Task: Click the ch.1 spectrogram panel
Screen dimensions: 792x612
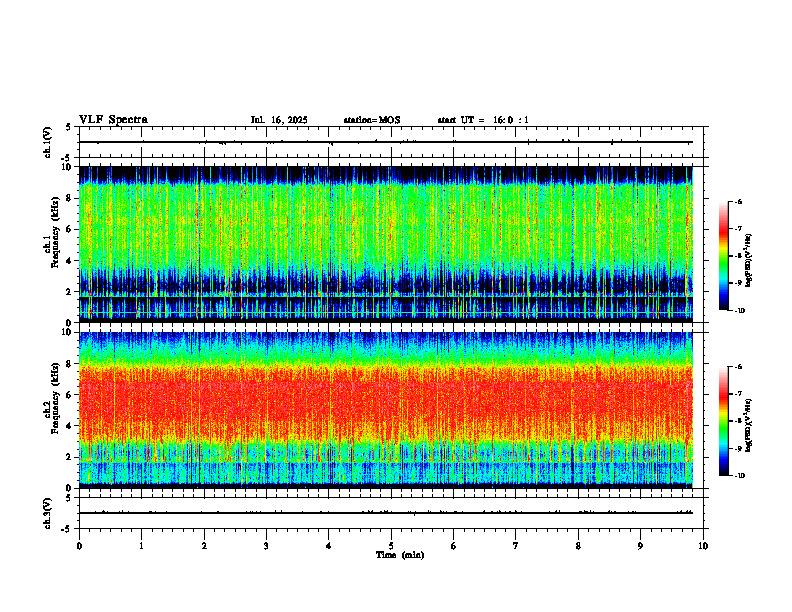Action: click(385, 244)
